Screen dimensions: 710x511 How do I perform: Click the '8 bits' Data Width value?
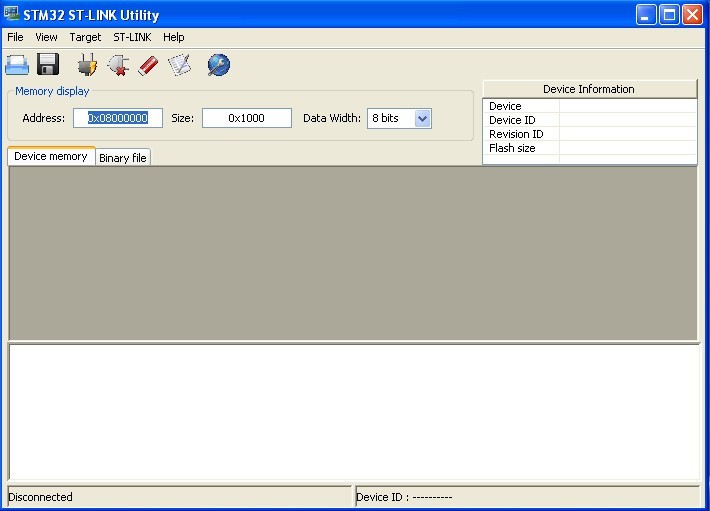(385, 118)
